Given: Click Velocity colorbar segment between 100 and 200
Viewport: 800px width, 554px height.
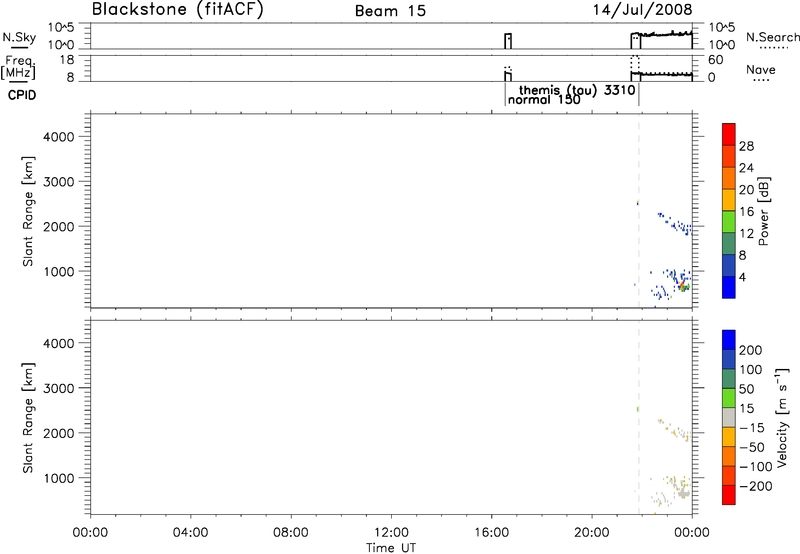Looking at the screenshot, I should (x=729, y=359).
